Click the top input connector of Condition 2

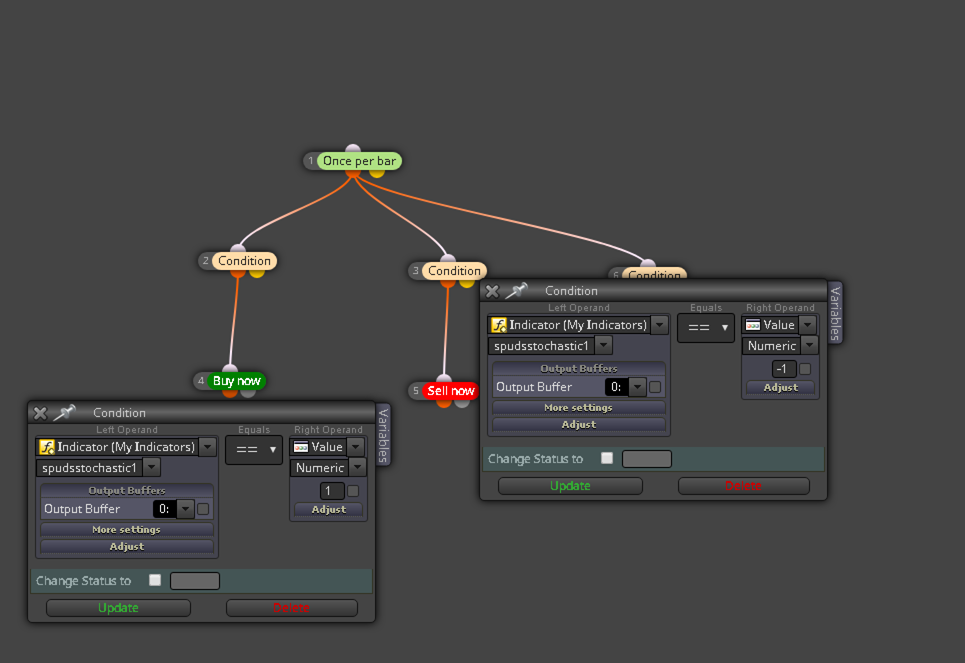(238, 248)
